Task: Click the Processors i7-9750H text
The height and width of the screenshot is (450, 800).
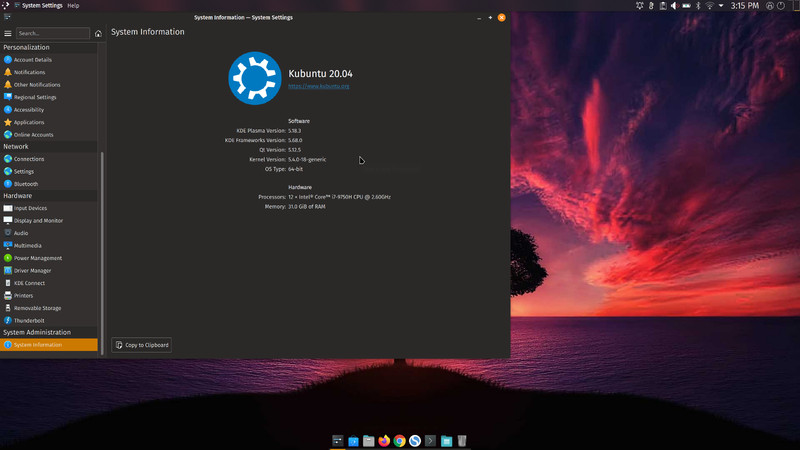Action: tap(339, 197)
